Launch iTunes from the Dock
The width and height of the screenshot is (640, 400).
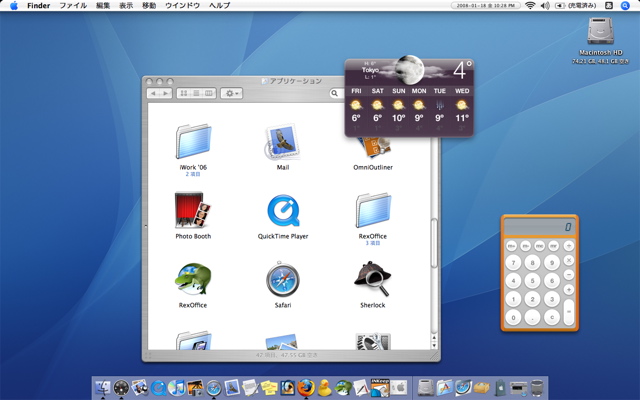pos(176,387)
